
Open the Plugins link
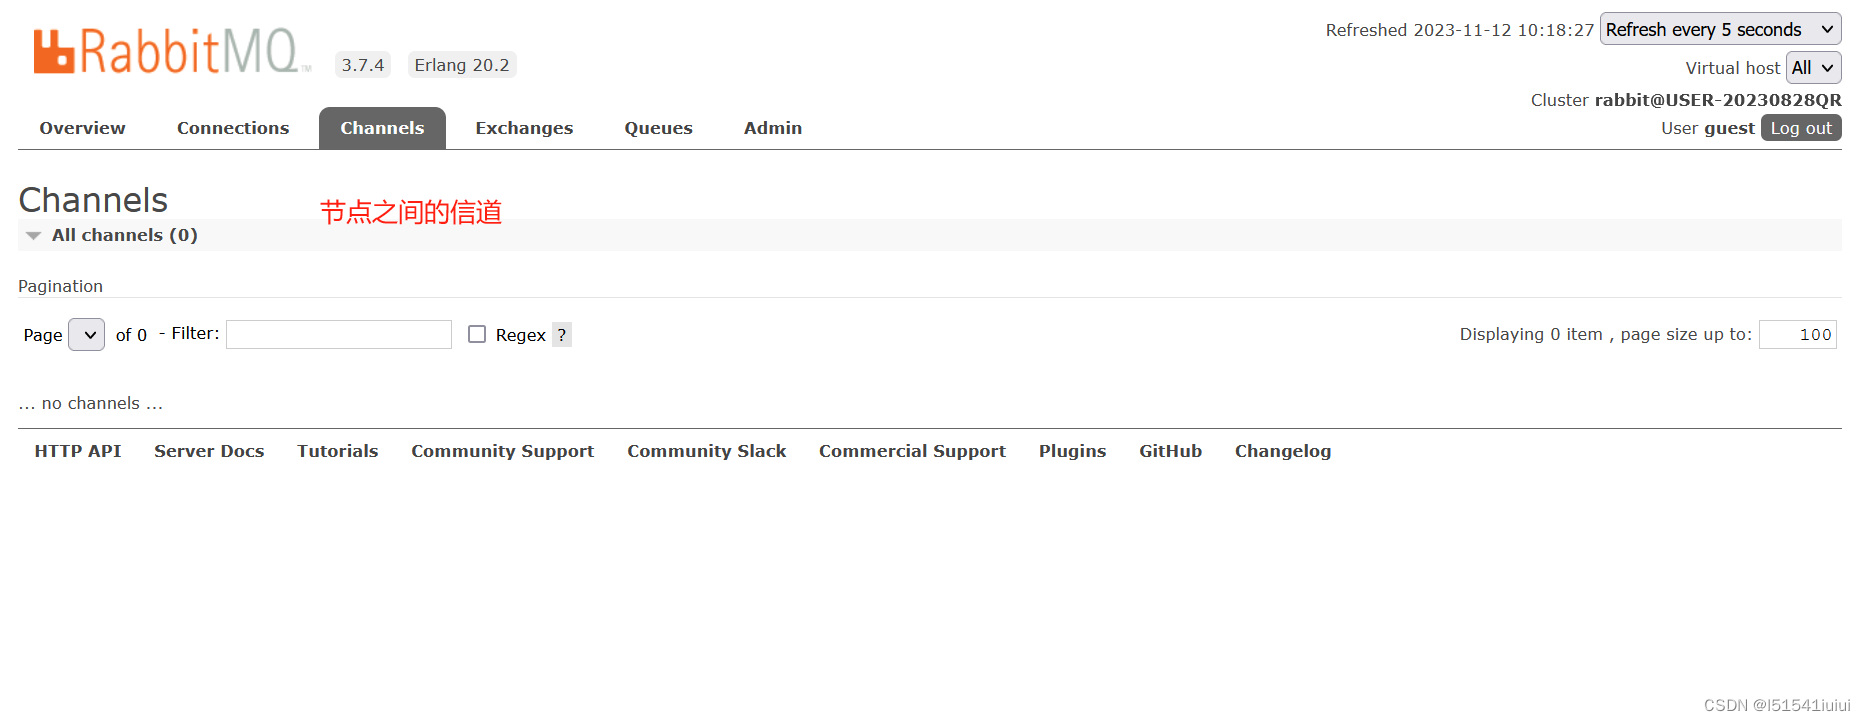(x=1073, y=451)
